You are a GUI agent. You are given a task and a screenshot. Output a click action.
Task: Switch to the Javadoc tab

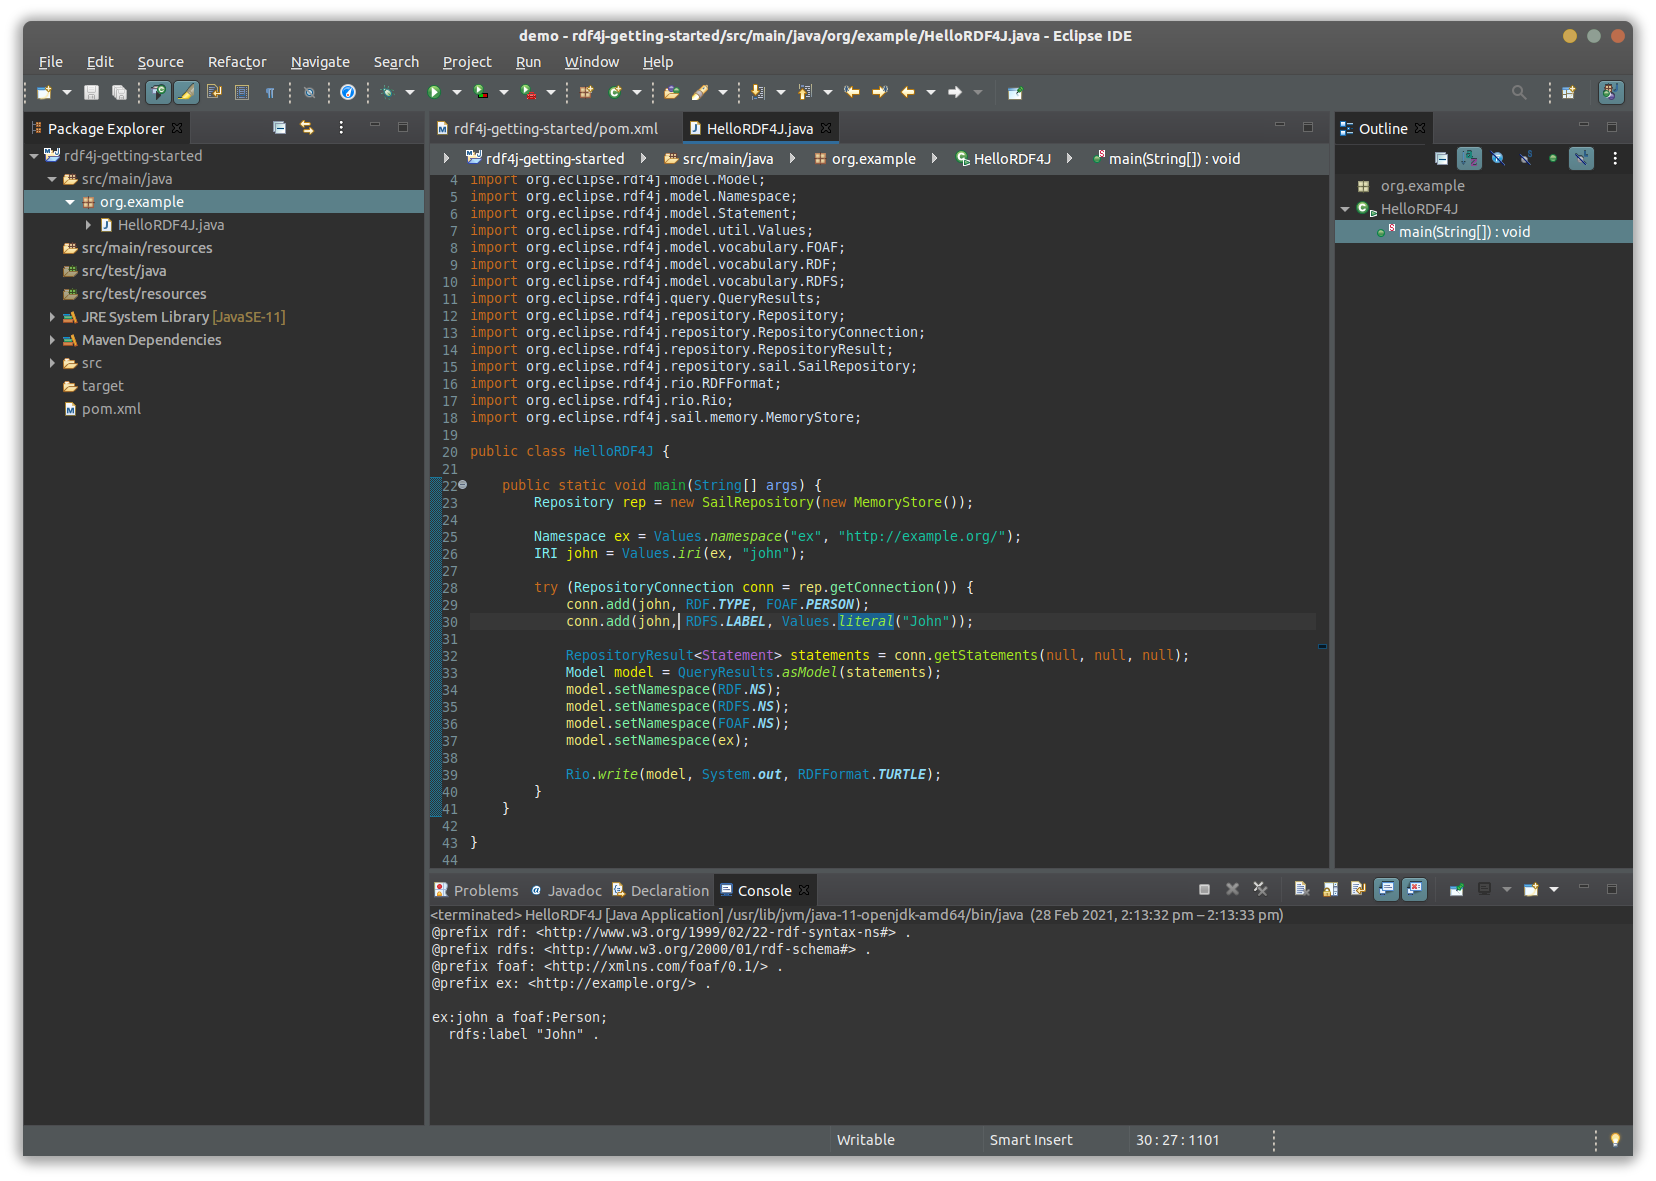[566, 891]
